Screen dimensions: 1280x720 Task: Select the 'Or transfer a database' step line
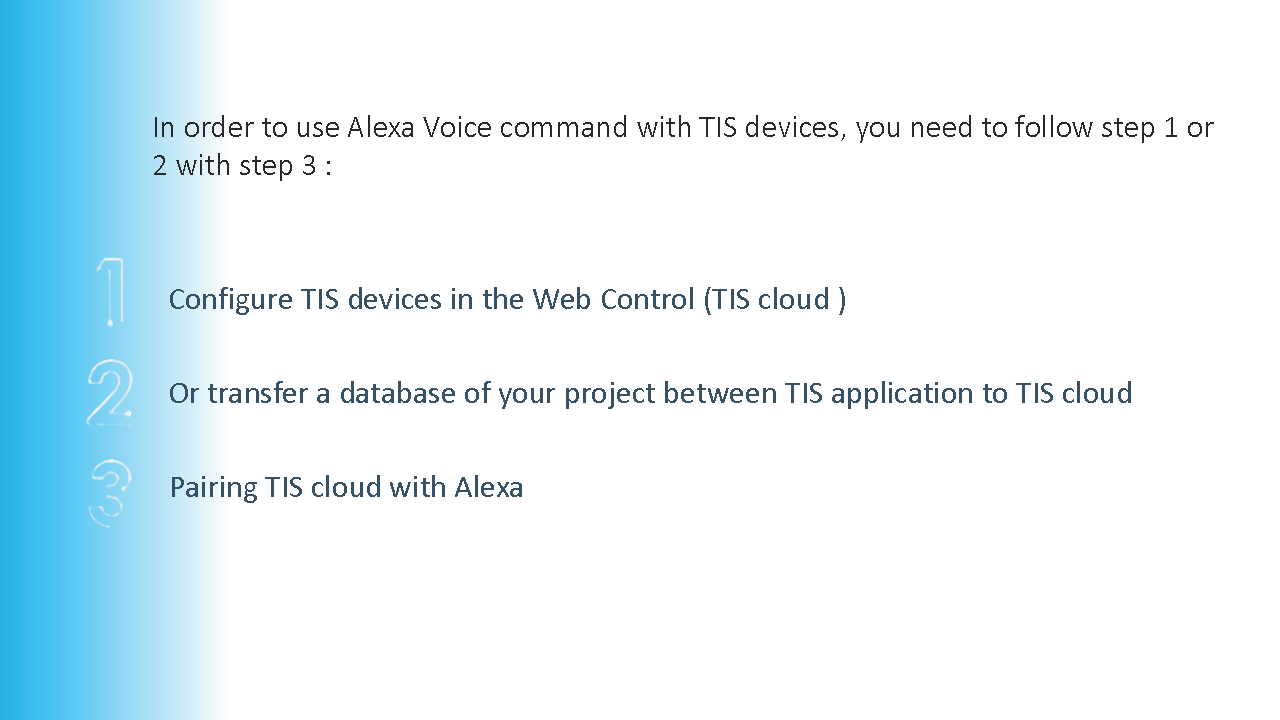[x=650, y=393]
